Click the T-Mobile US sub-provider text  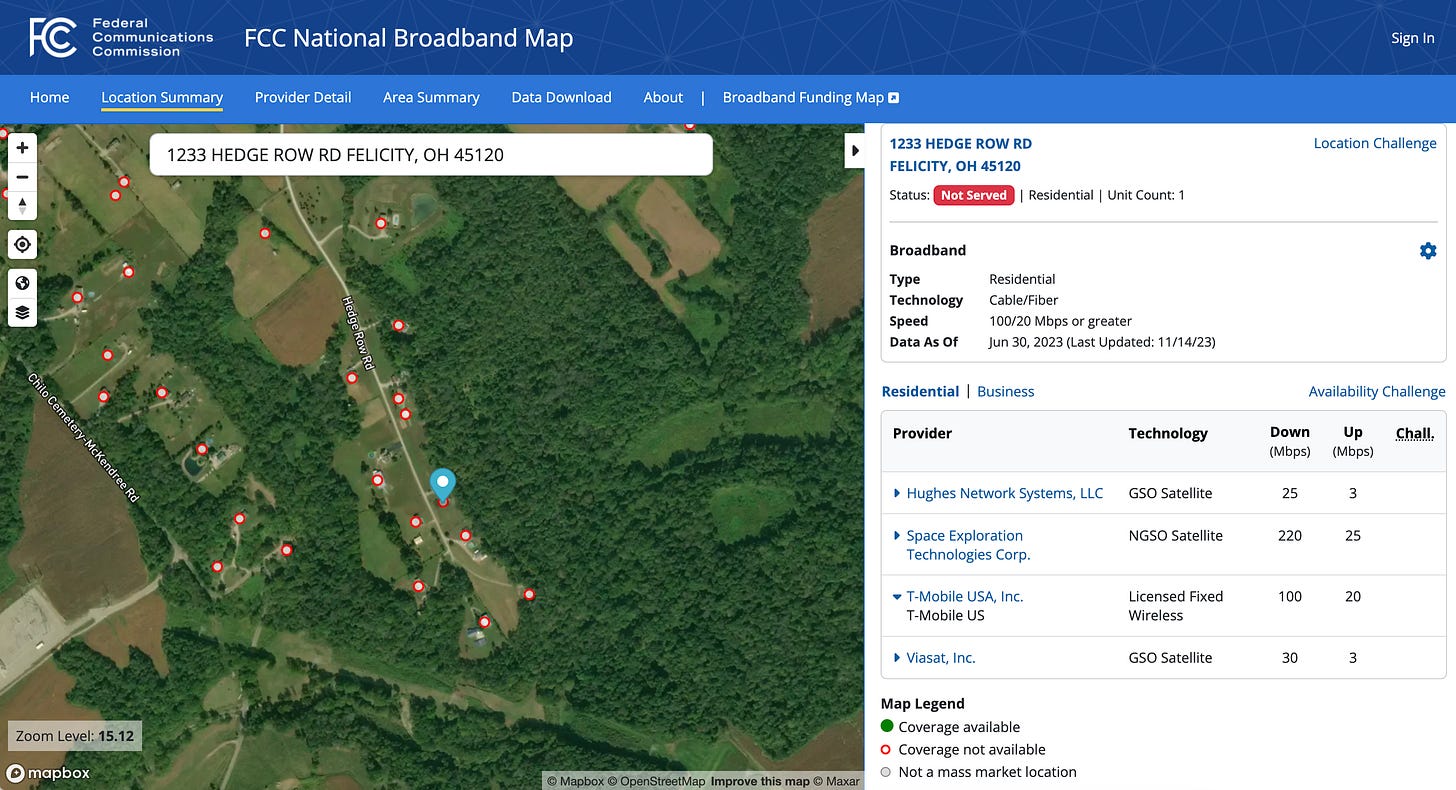[x=945, y=616]
